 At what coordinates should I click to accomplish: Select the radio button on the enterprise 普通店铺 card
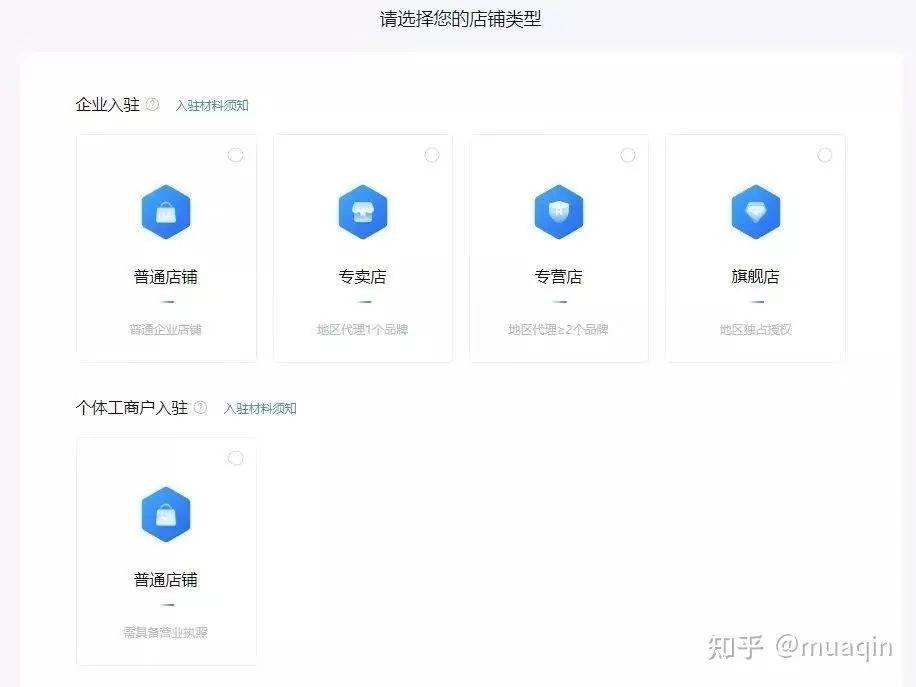tap(235, 155)
